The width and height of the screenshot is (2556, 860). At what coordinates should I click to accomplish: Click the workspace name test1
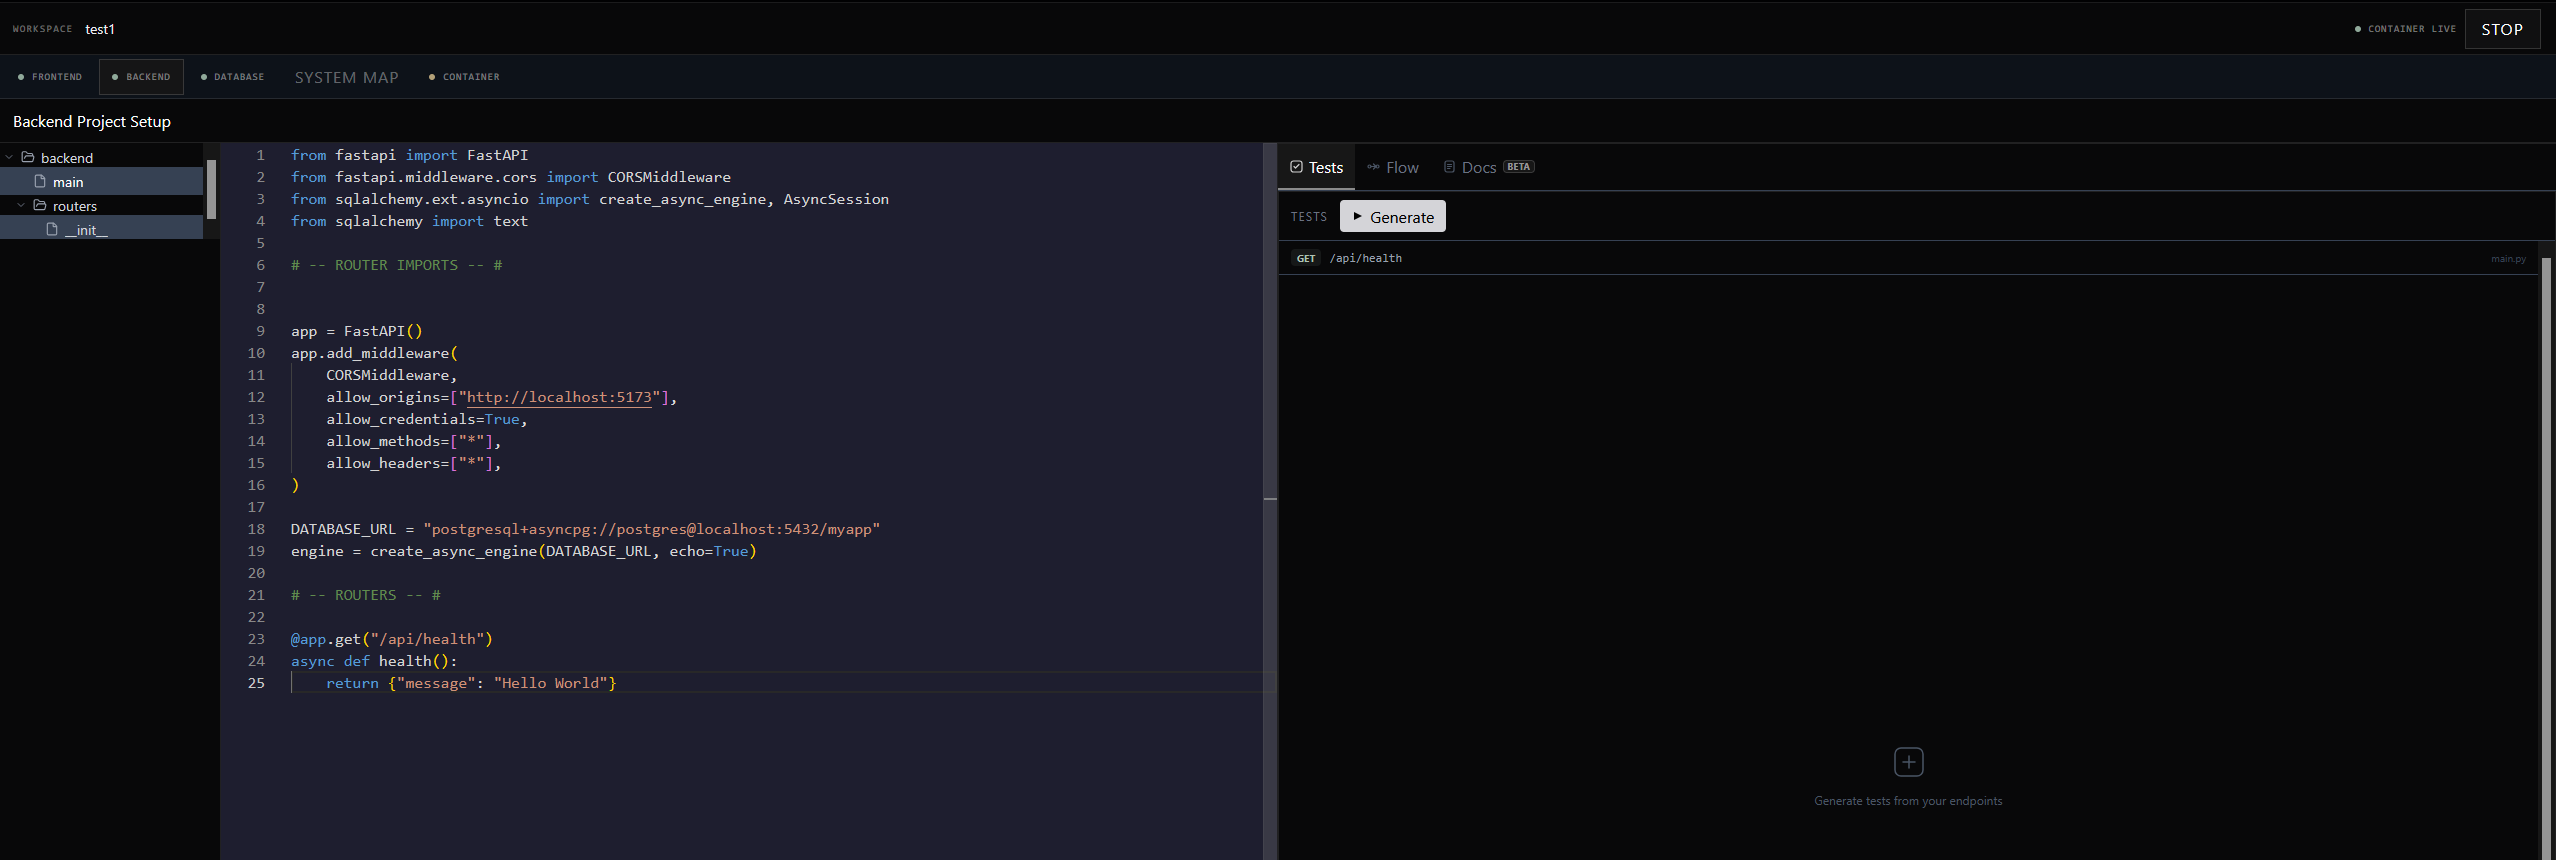pos(100,29)
